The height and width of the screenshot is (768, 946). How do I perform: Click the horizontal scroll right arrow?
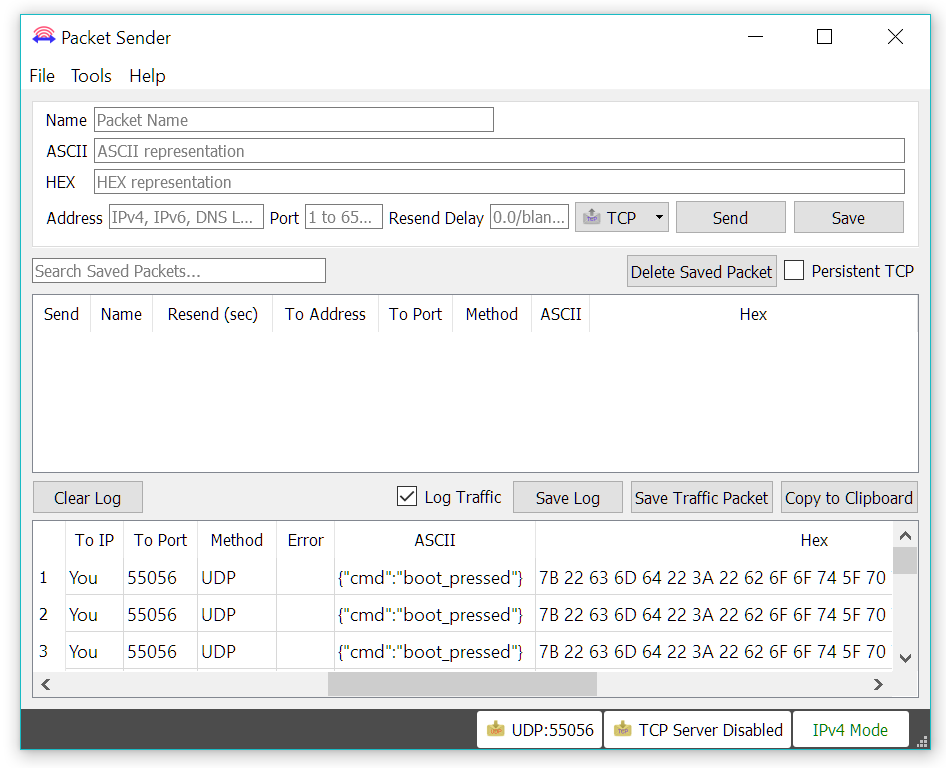[878, 684]
